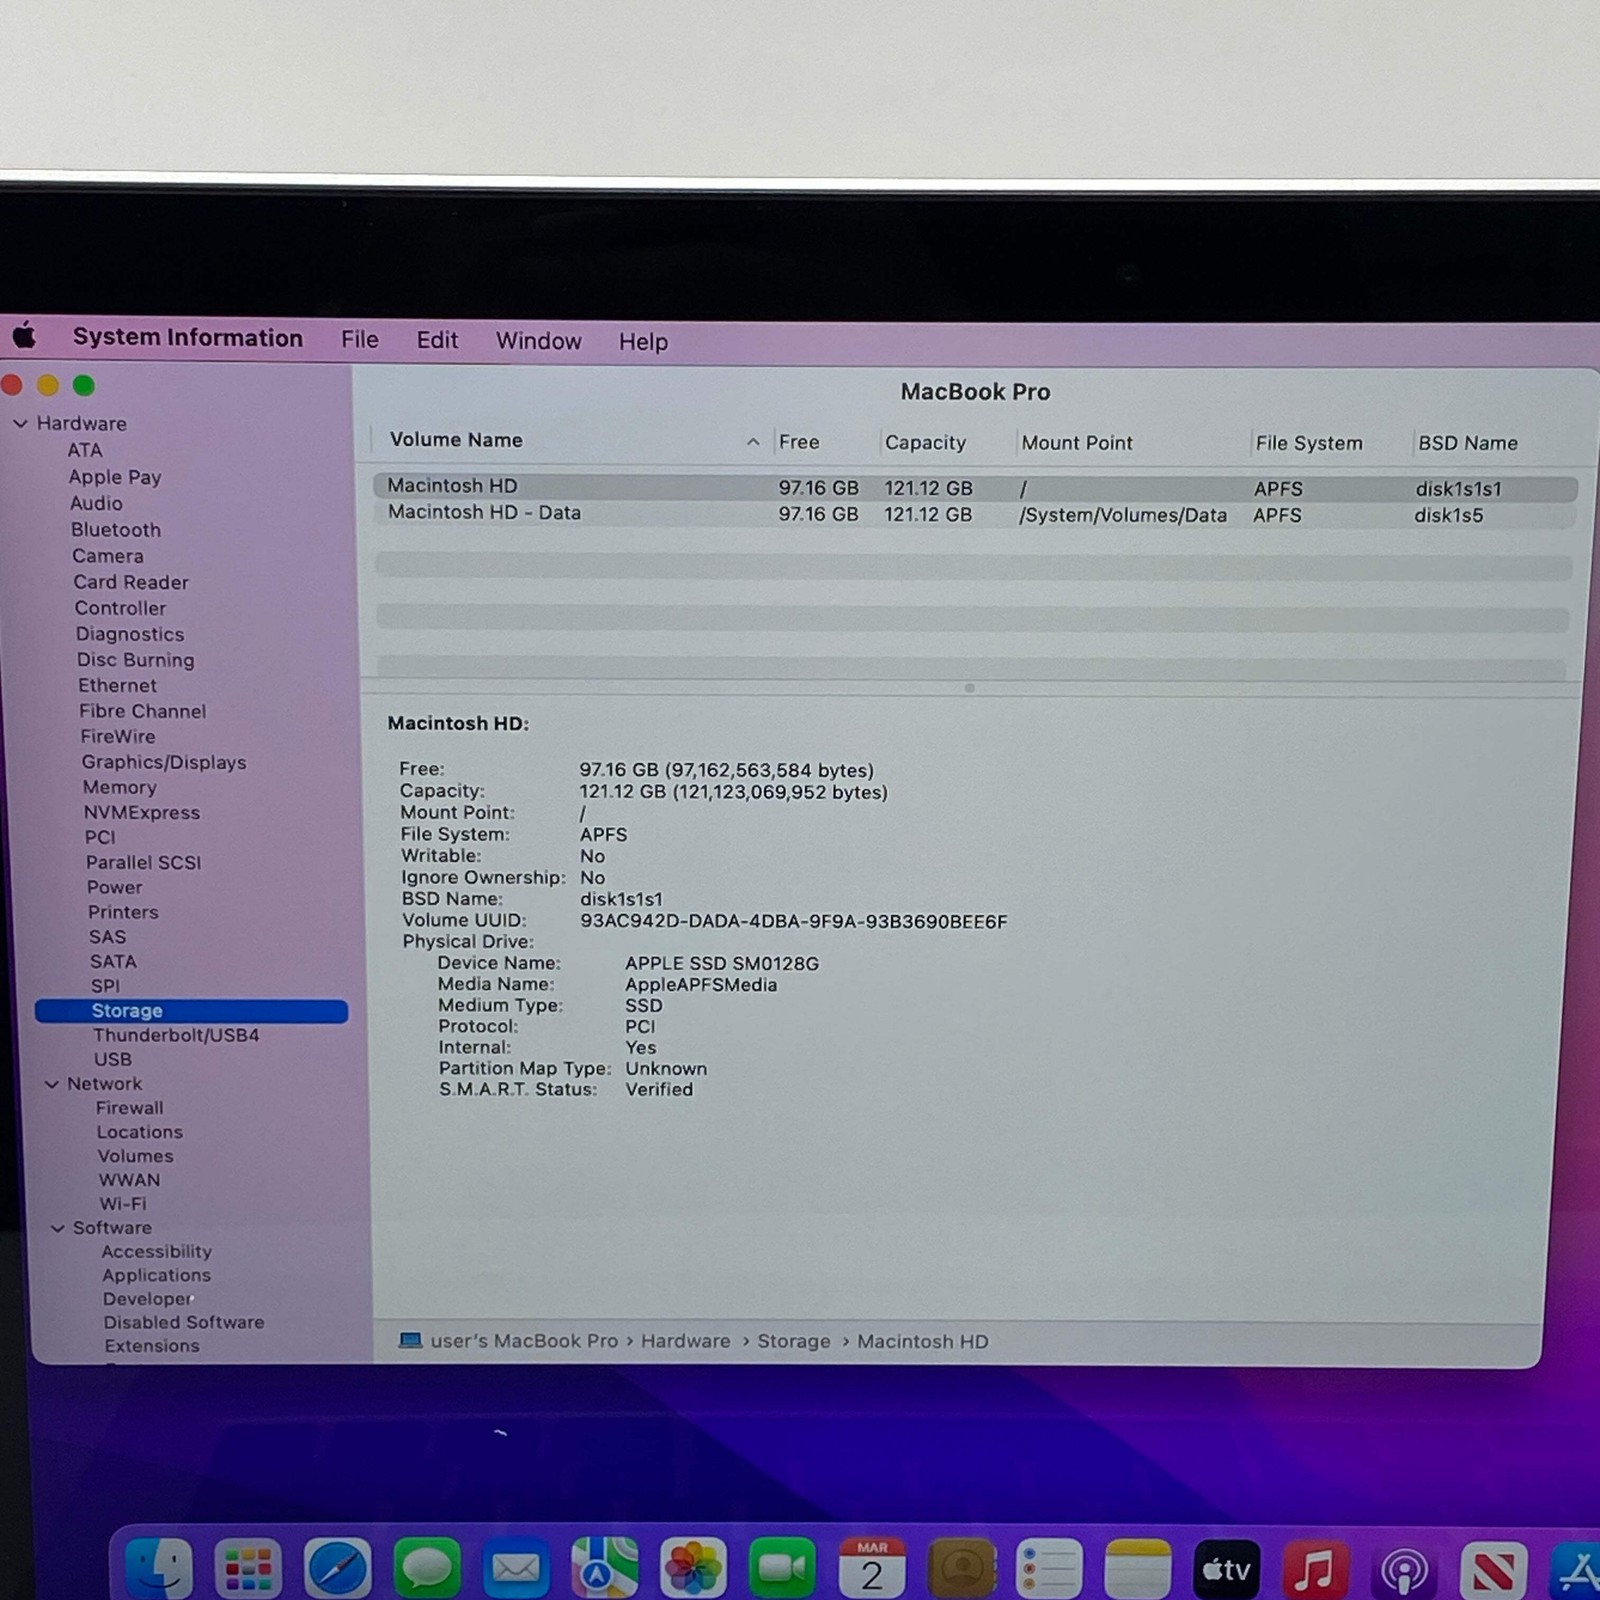Sort by Capacity column header
1600x1600 pixels.
point(925,442)
